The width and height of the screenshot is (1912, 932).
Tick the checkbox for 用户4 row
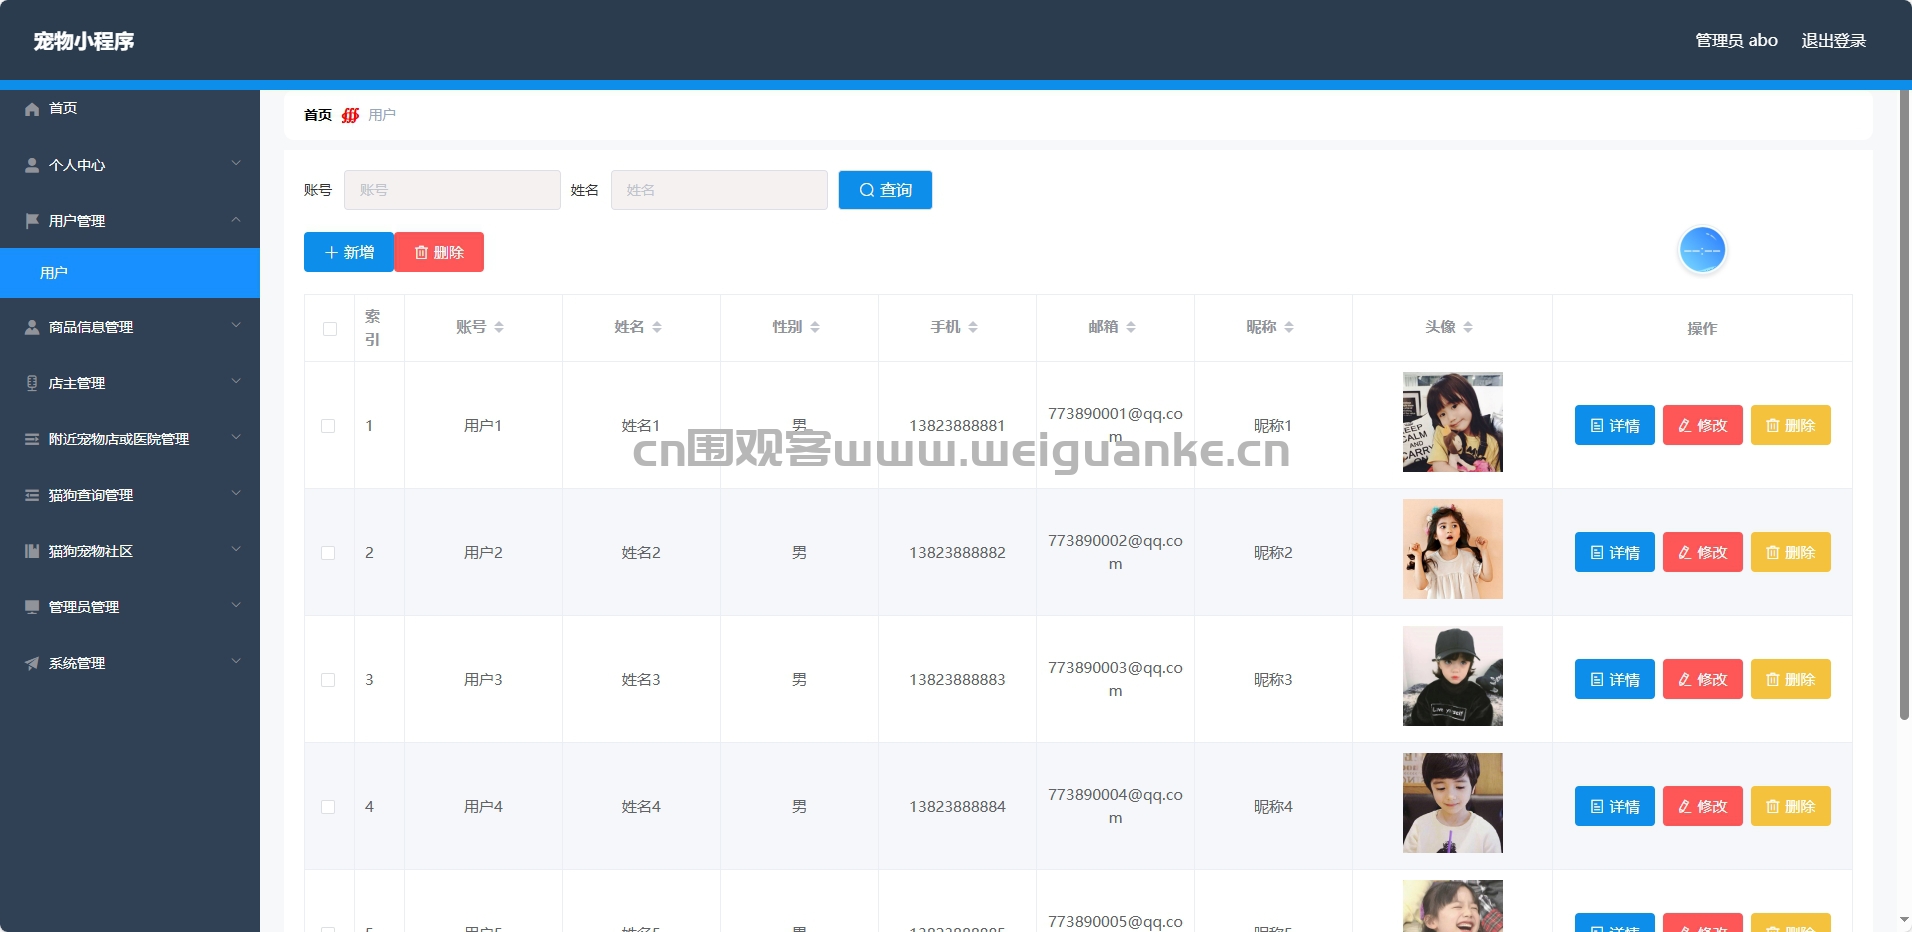click(328, 807)
